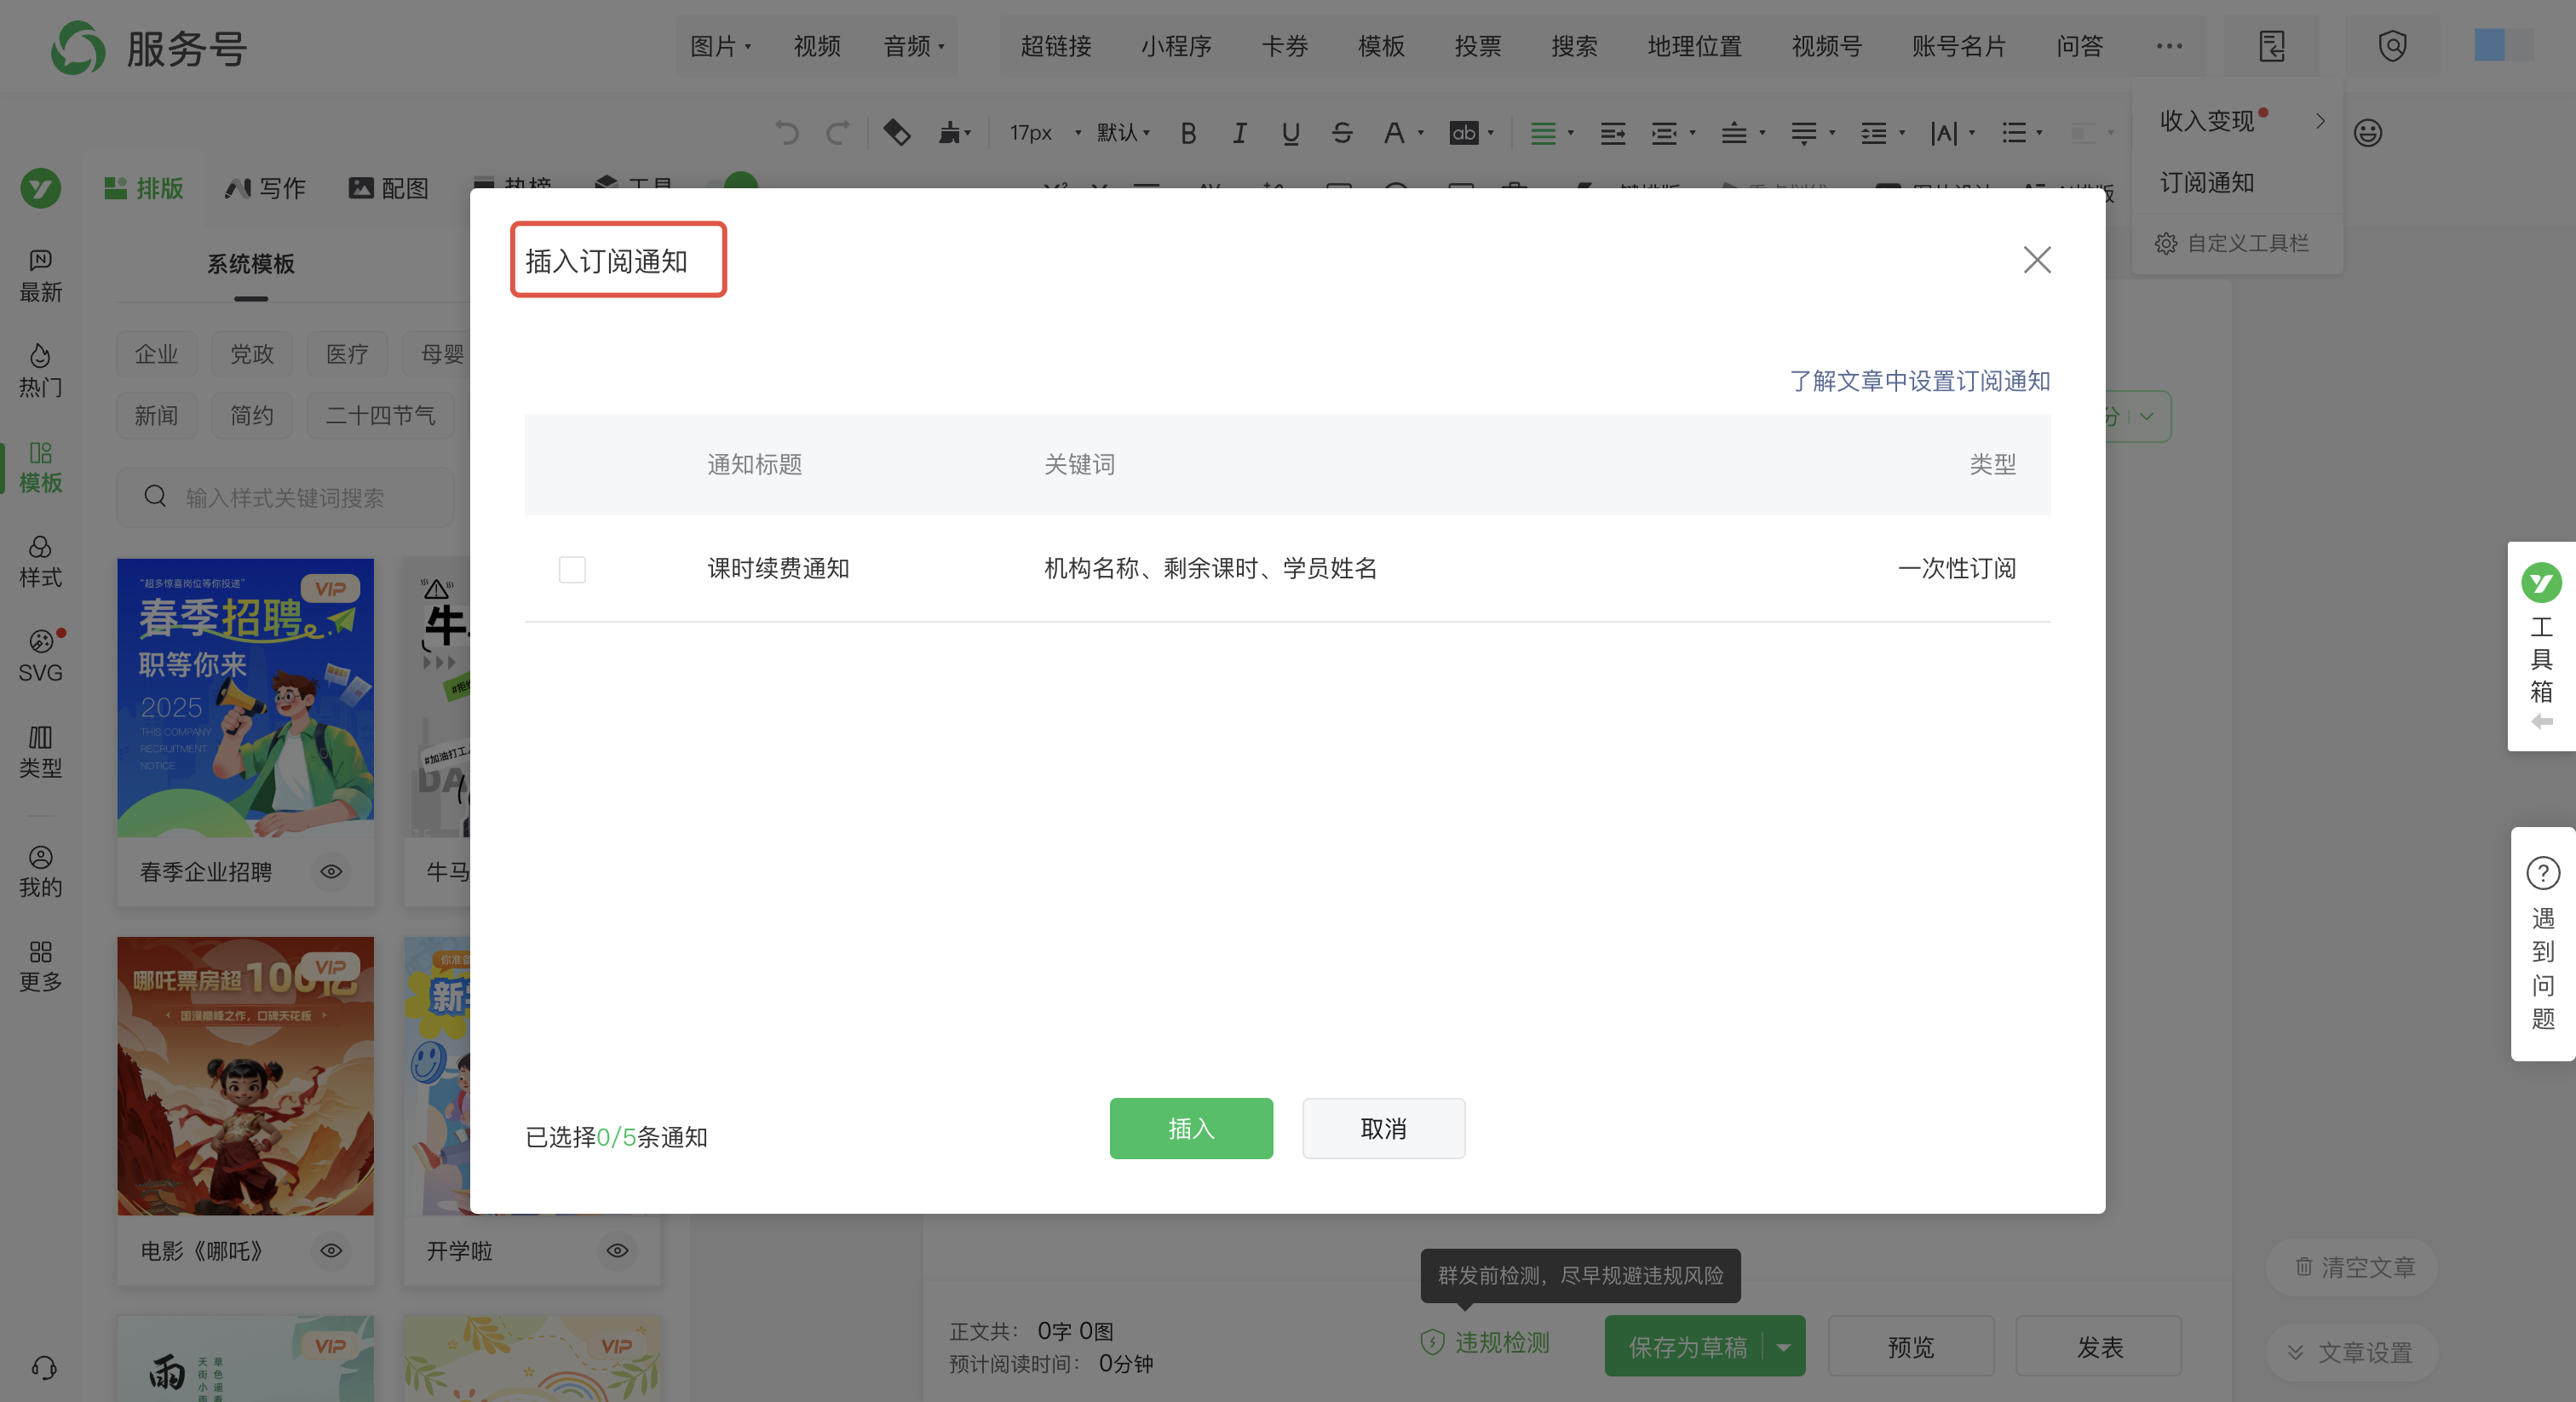Open 热门 in left sidebar

(x=40, y=371)
